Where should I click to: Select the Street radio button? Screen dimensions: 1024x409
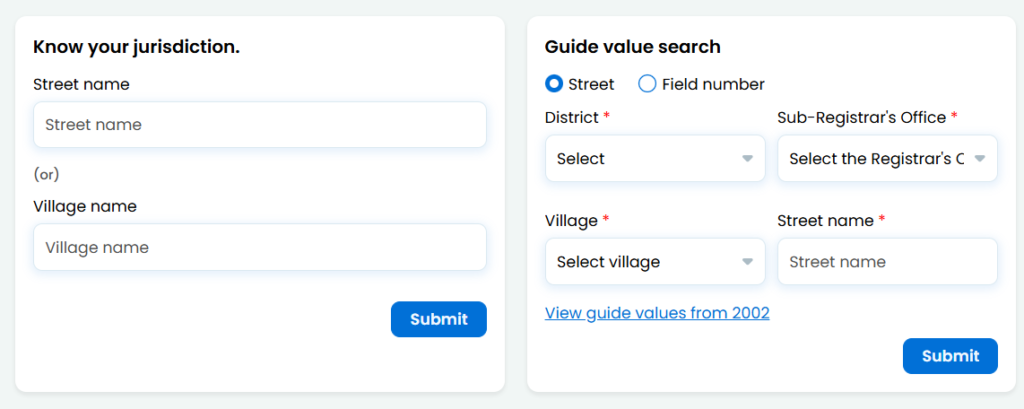[x=554, y=84]
